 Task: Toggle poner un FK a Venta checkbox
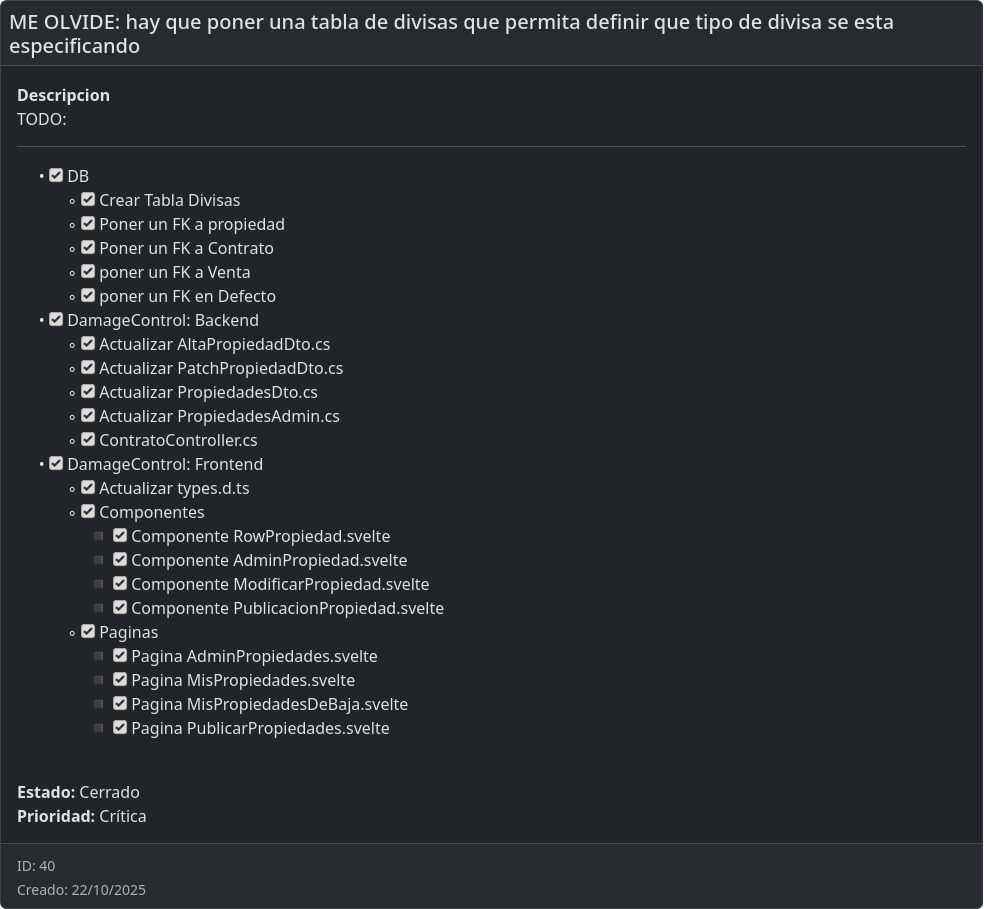click(x=88, y=271)
